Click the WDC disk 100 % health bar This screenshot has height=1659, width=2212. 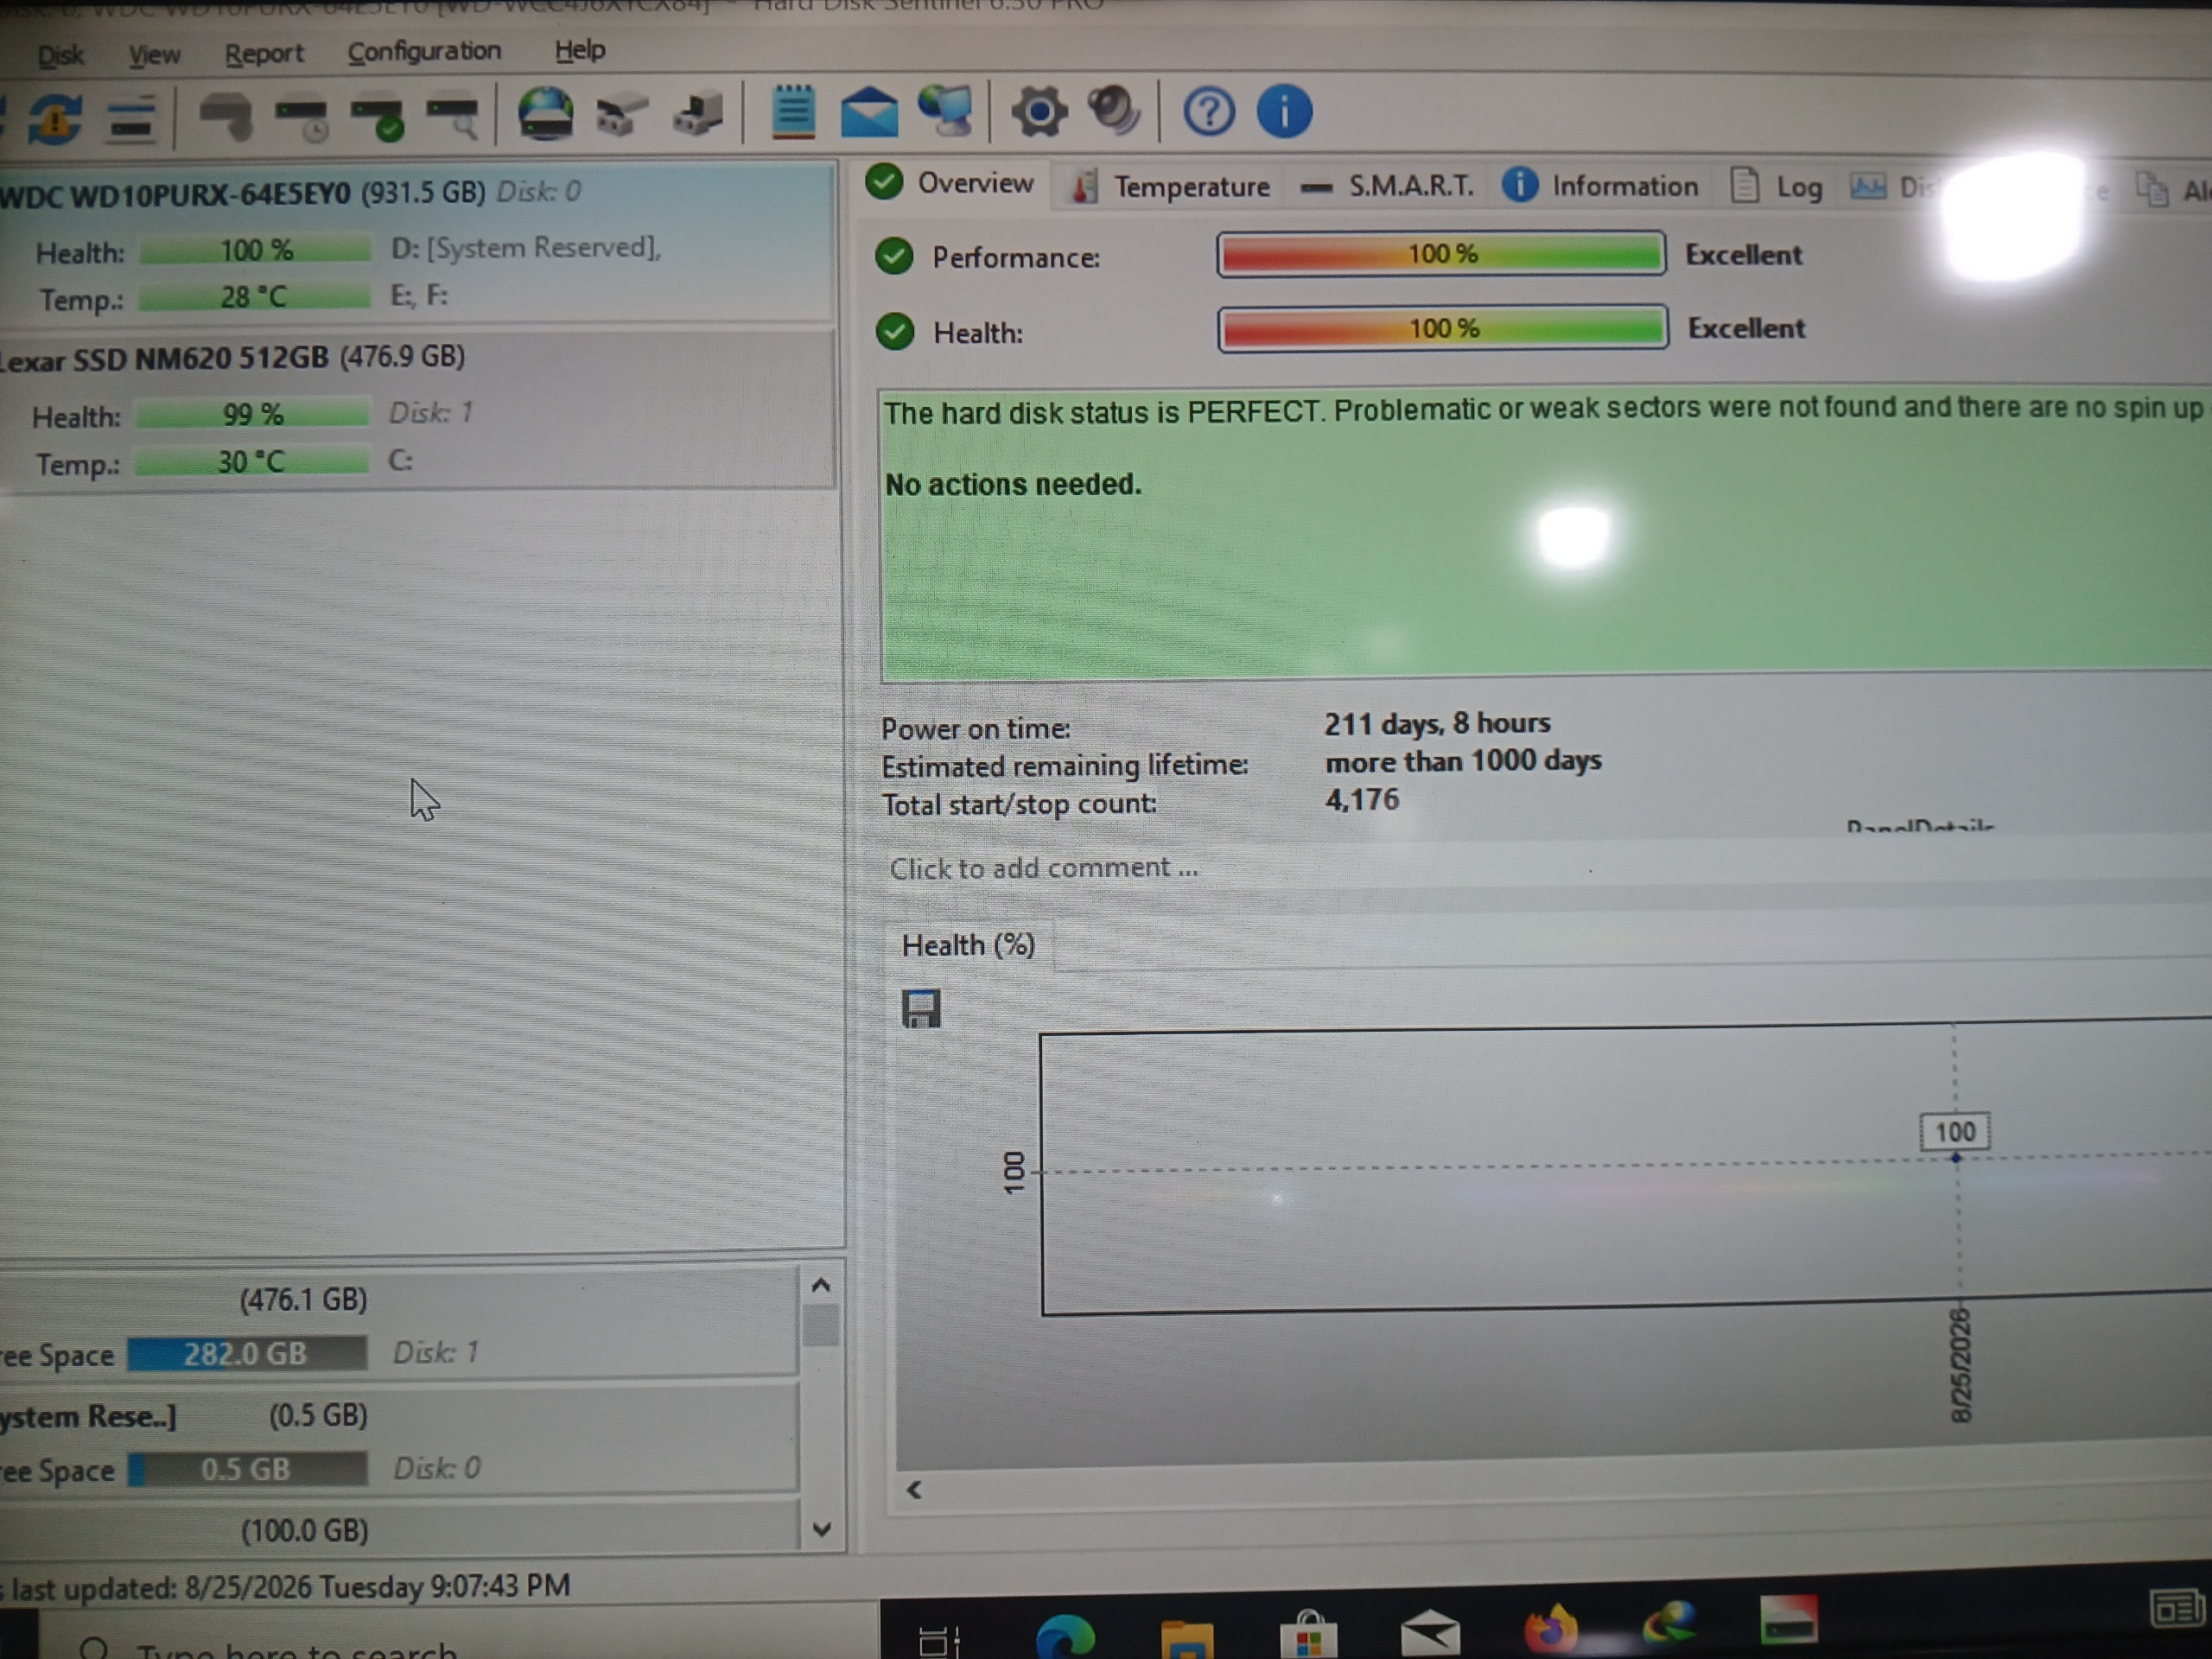point(255,250)
